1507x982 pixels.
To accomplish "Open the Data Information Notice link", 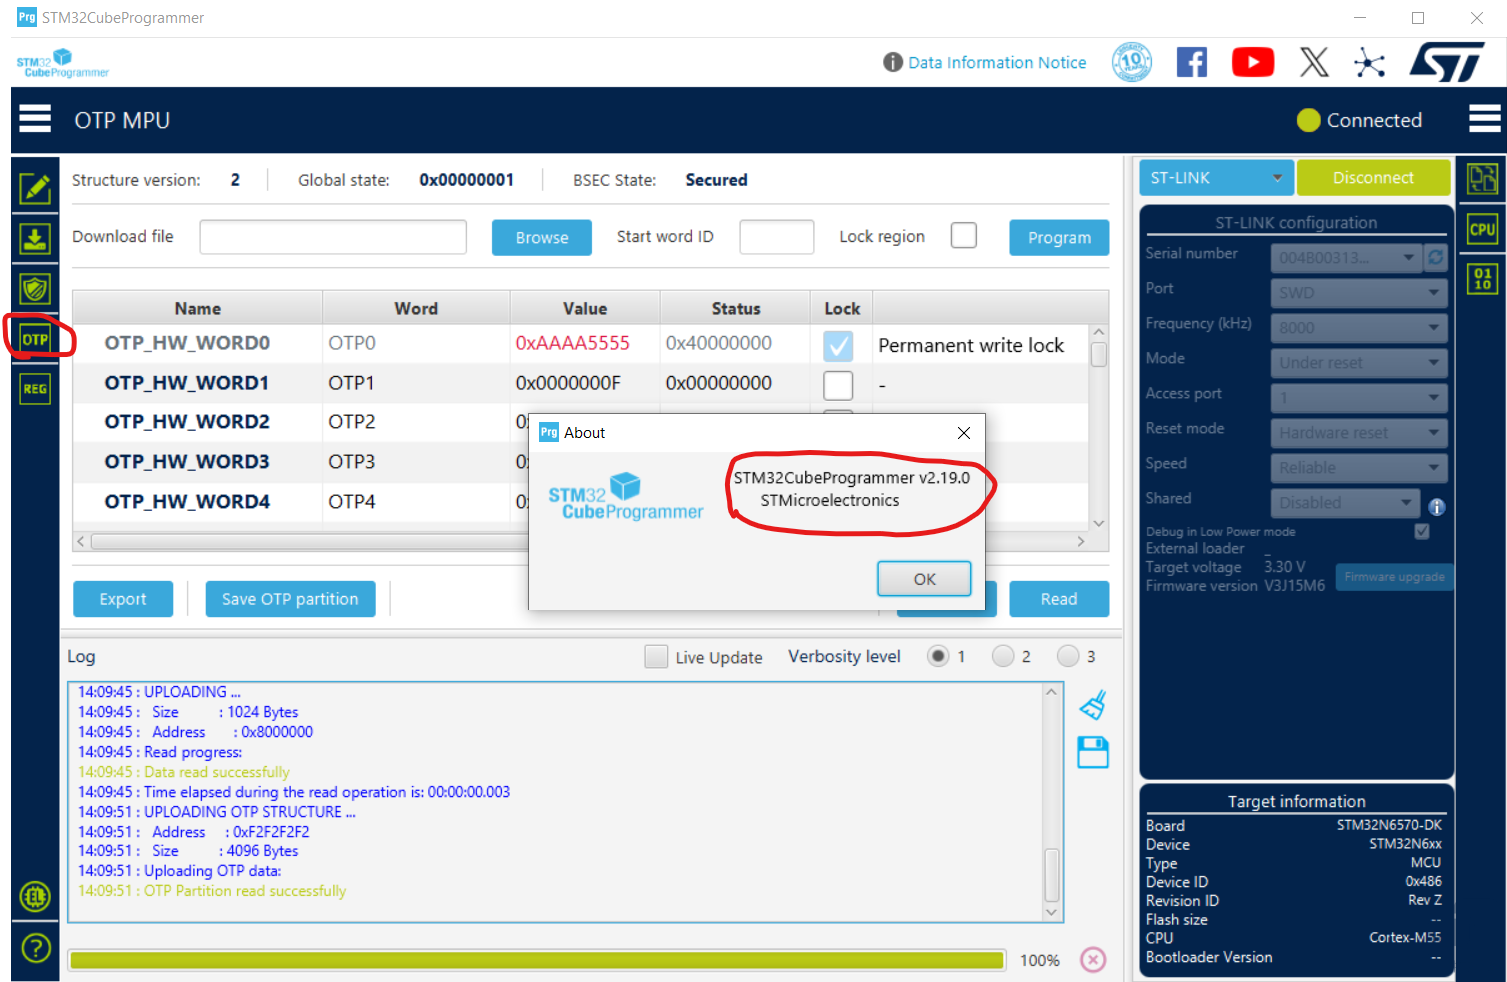I will coord(997,62).
